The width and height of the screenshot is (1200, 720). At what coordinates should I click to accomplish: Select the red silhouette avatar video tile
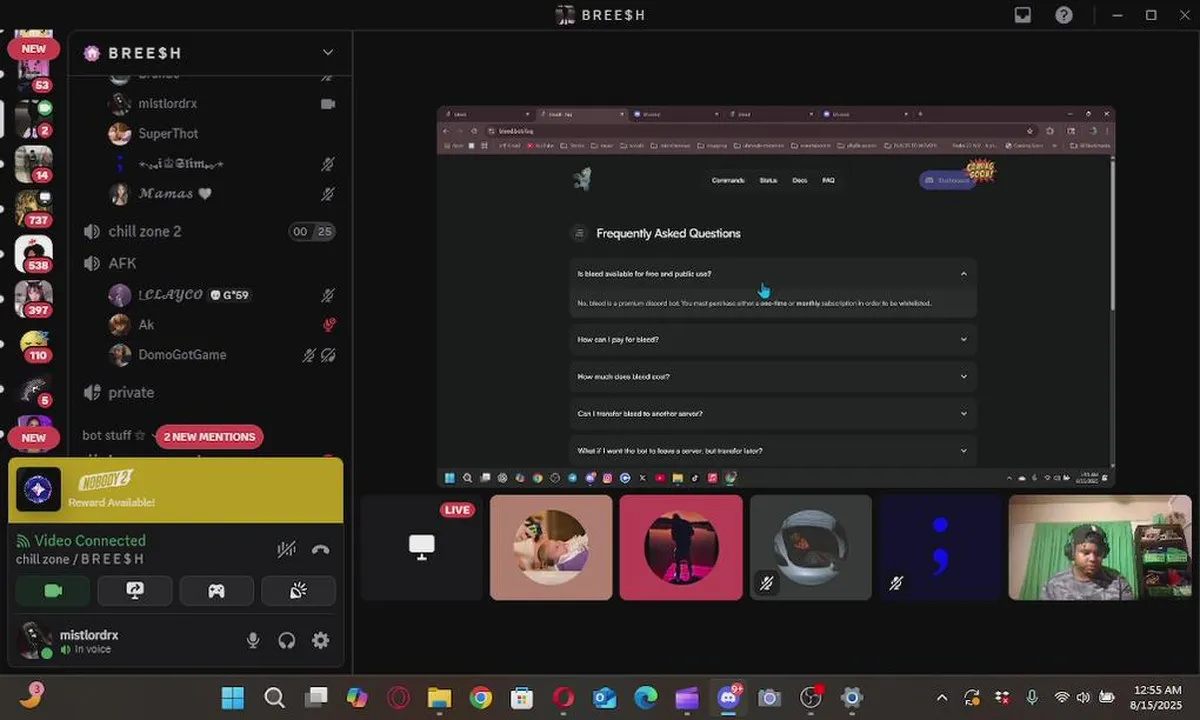pyautogui.click(x=681, y=547)
